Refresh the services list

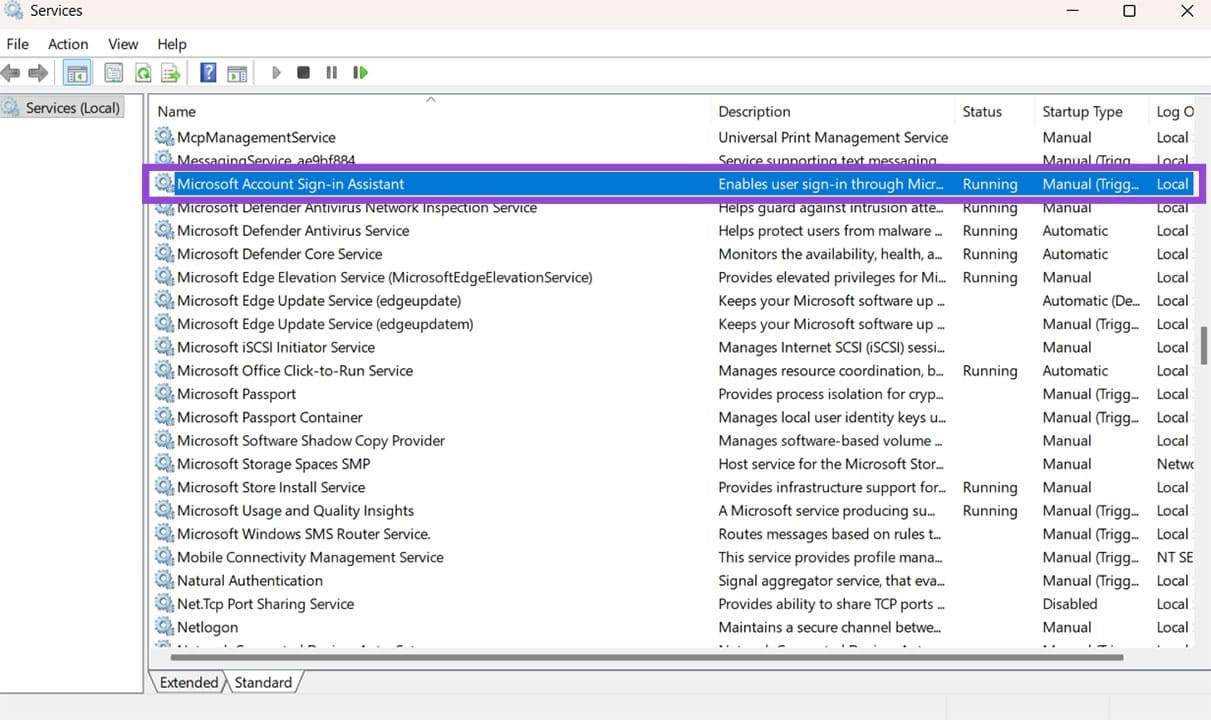(142, 72)
